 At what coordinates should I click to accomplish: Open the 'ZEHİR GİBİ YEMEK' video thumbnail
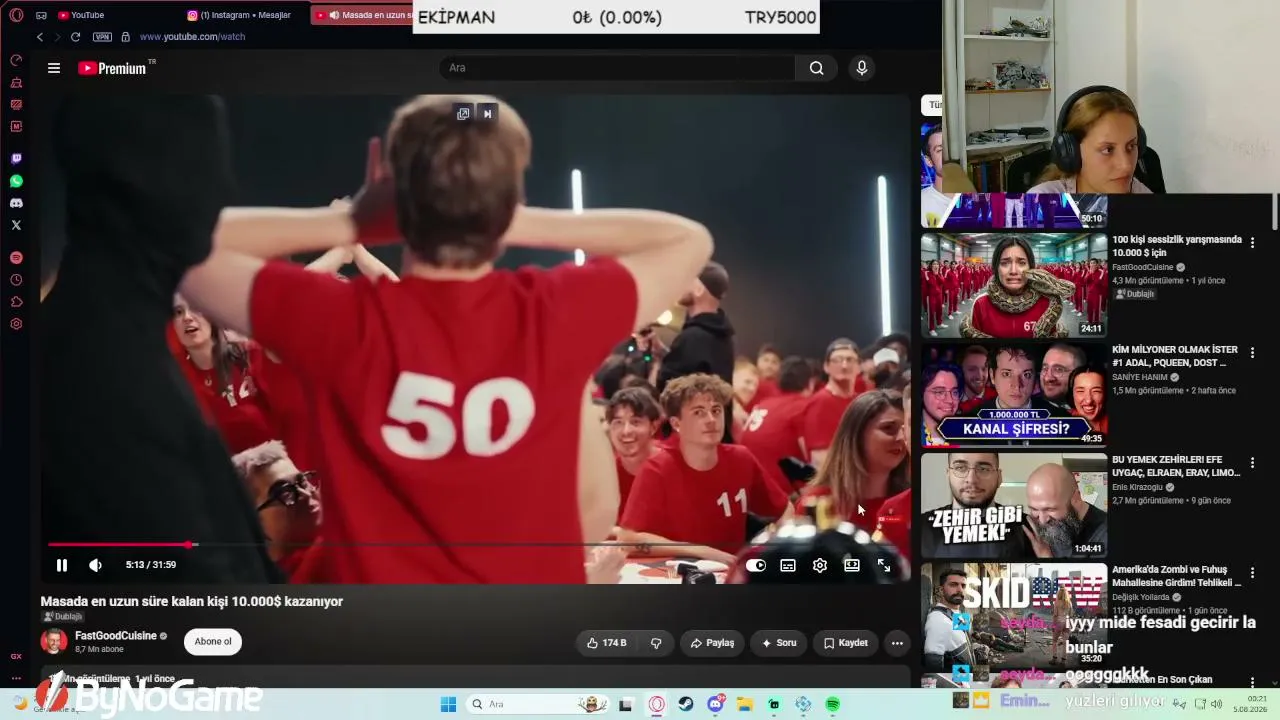pyautogui.click(x=1014, y=505)
